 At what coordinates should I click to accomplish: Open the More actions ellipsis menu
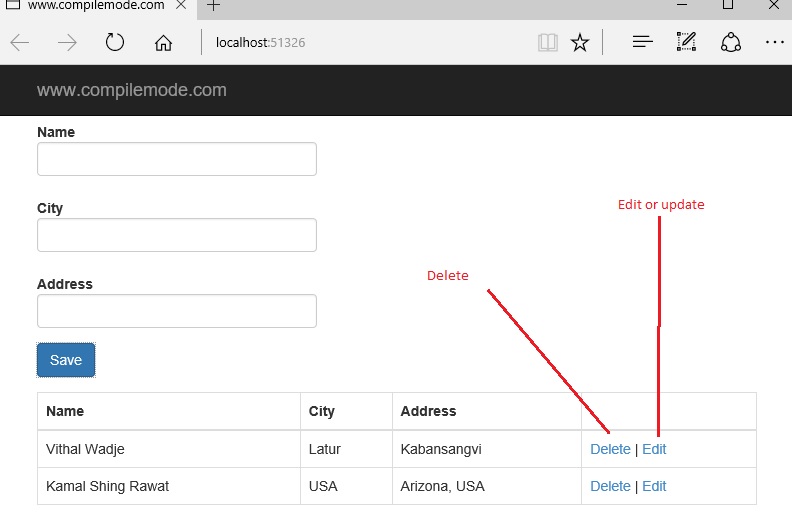(x=774, y=43)
